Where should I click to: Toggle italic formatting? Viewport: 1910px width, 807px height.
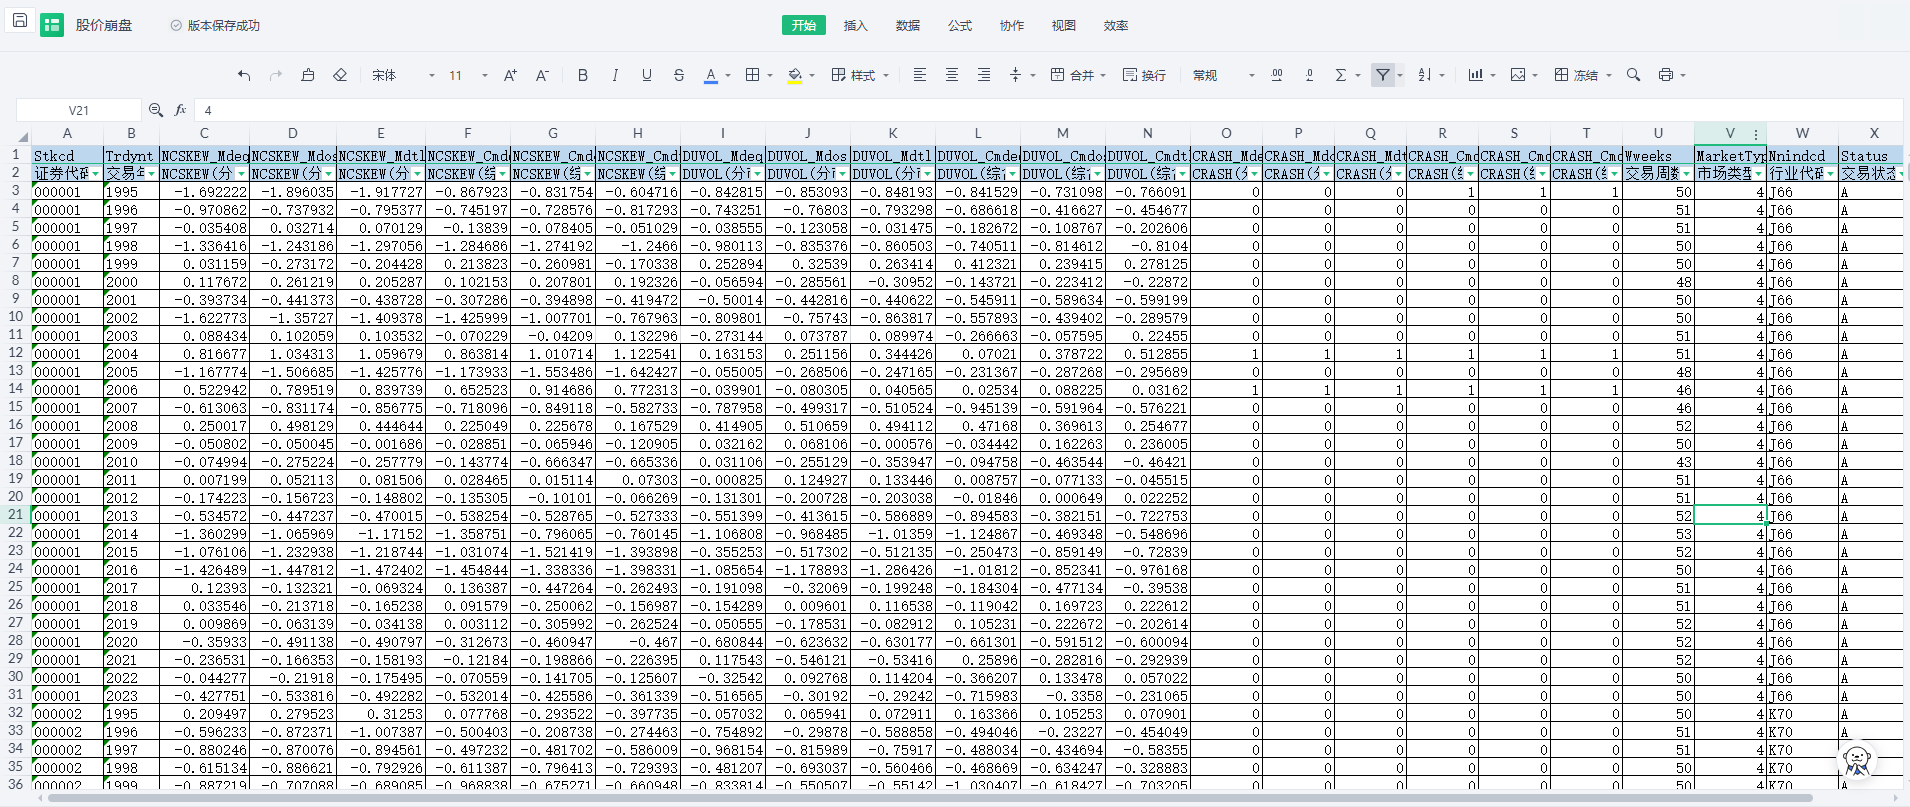coord(615,75)
